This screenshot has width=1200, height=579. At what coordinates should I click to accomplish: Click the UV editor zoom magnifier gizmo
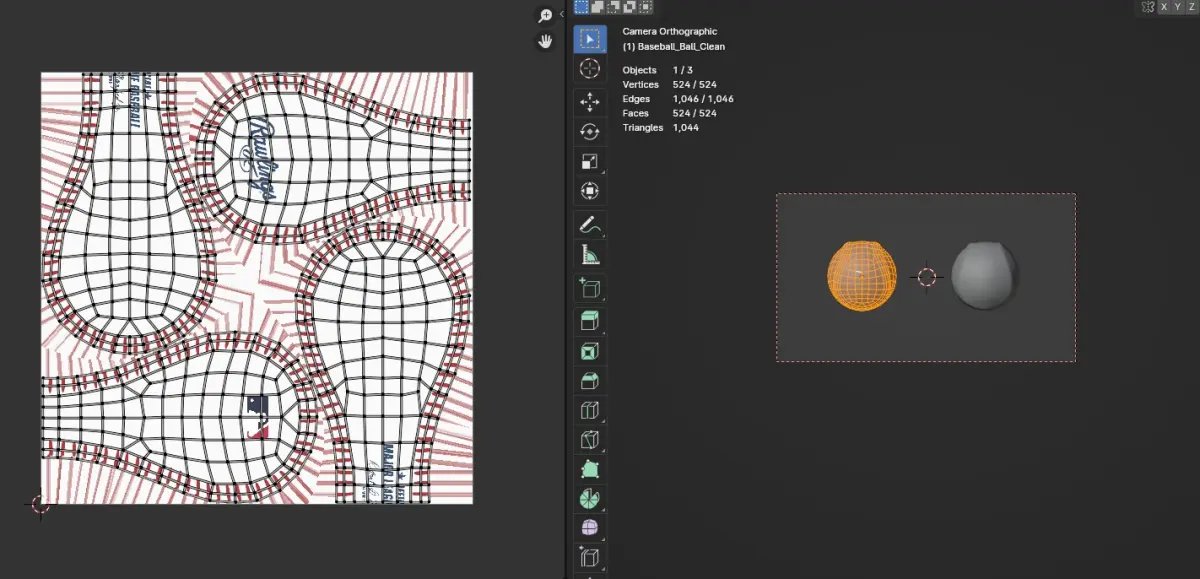(545, 16)
